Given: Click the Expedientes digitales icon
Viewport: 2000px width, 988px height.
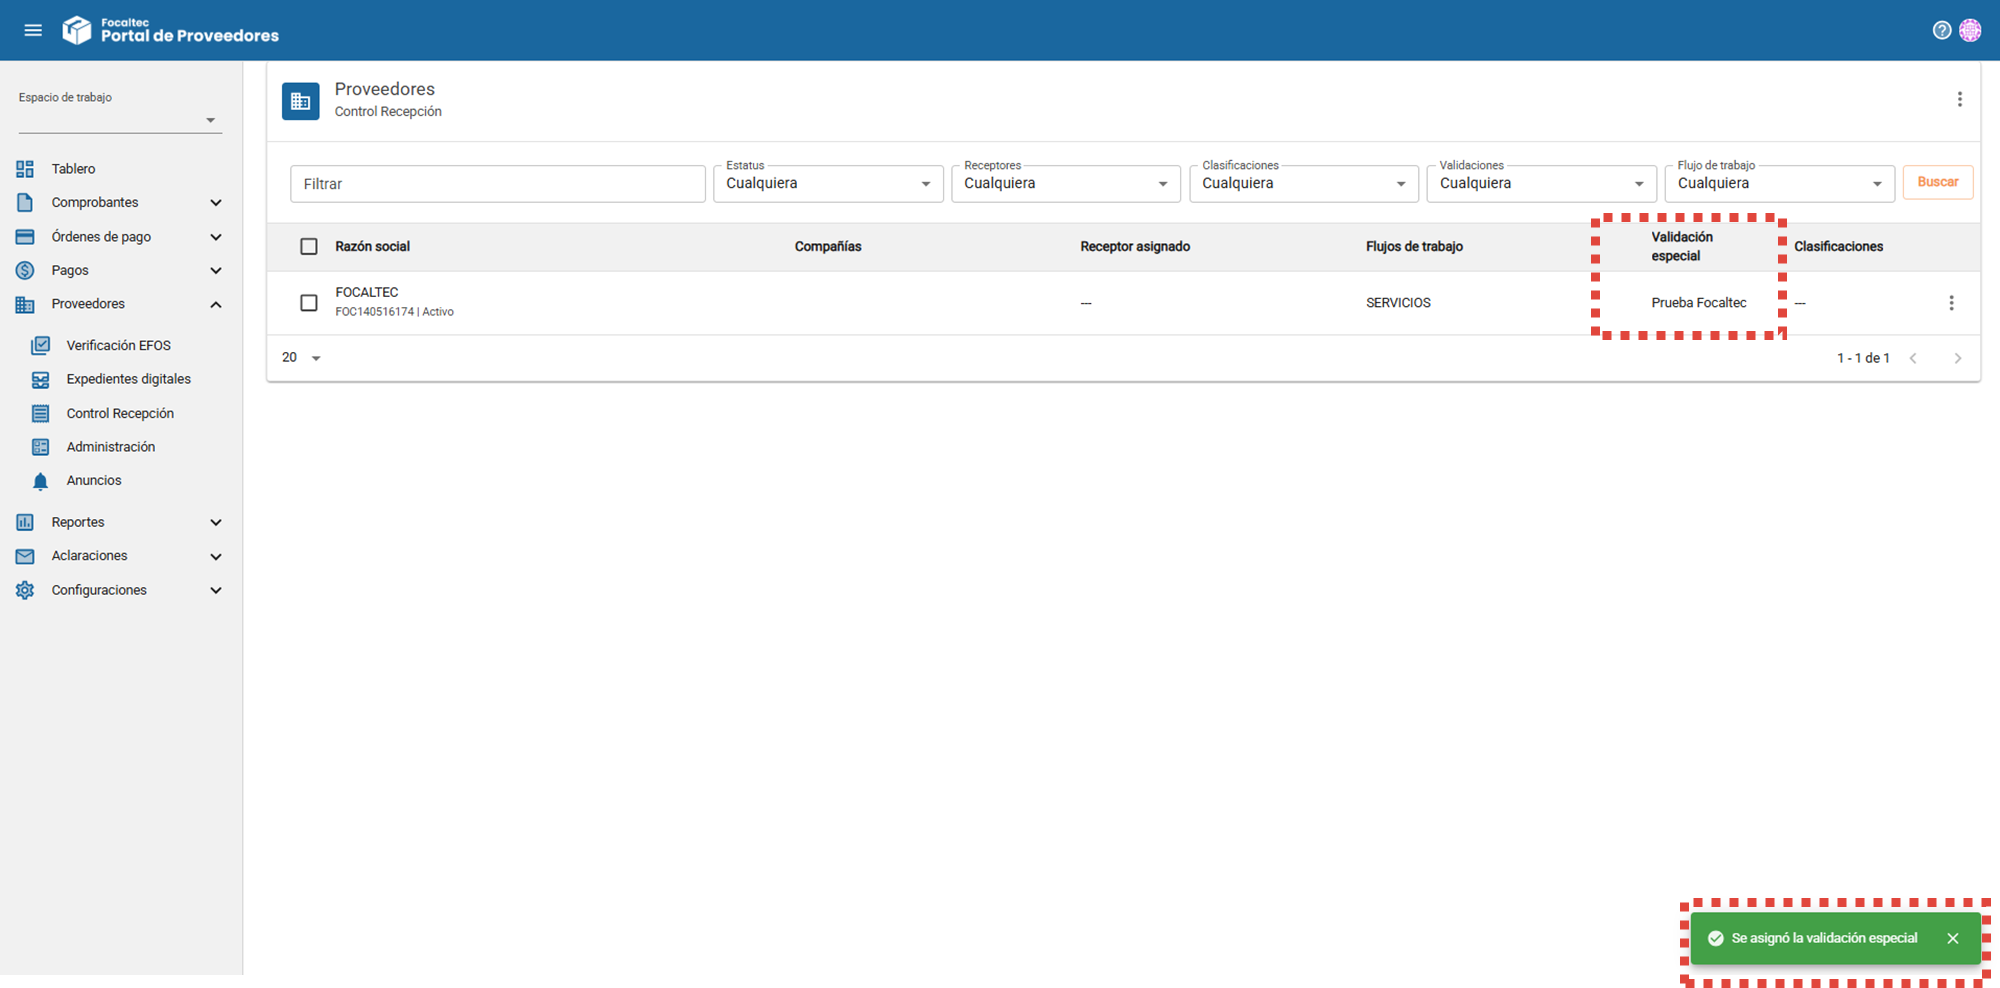Looking at the screenshot, I should pos(40,380).
